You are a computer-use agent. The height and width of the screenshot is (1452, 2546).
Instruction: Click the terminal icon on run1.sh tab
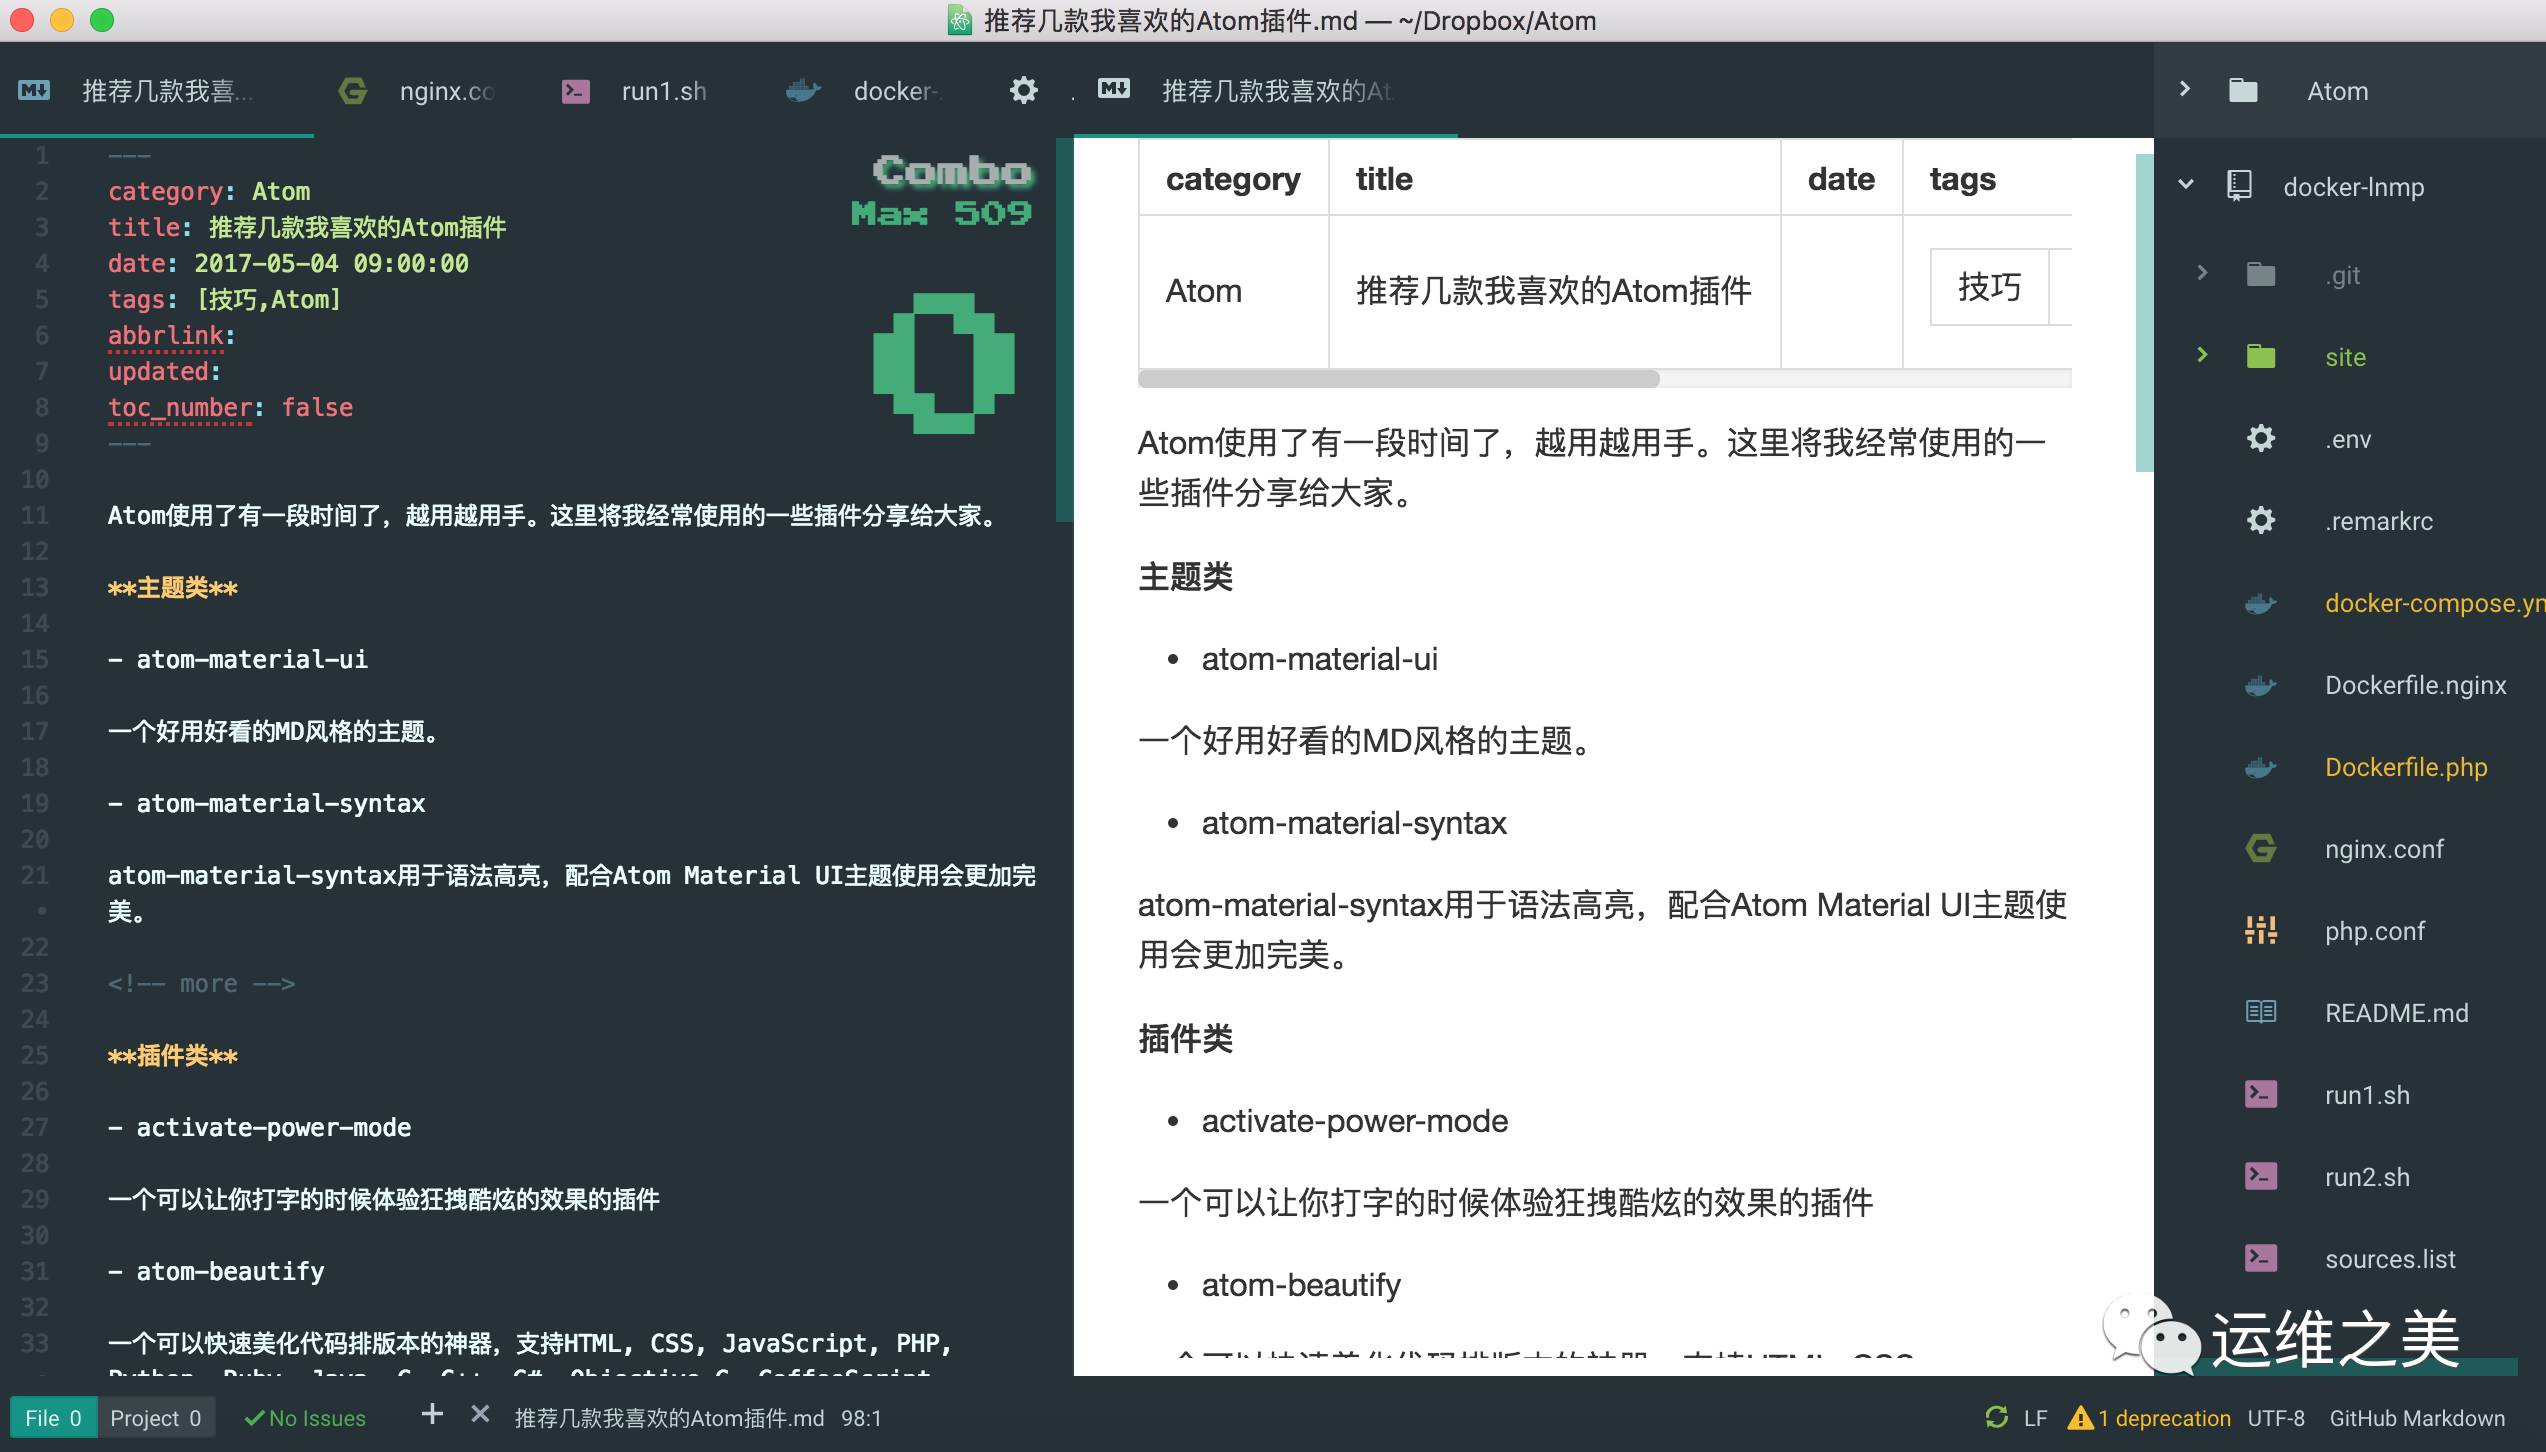(575, 91)
